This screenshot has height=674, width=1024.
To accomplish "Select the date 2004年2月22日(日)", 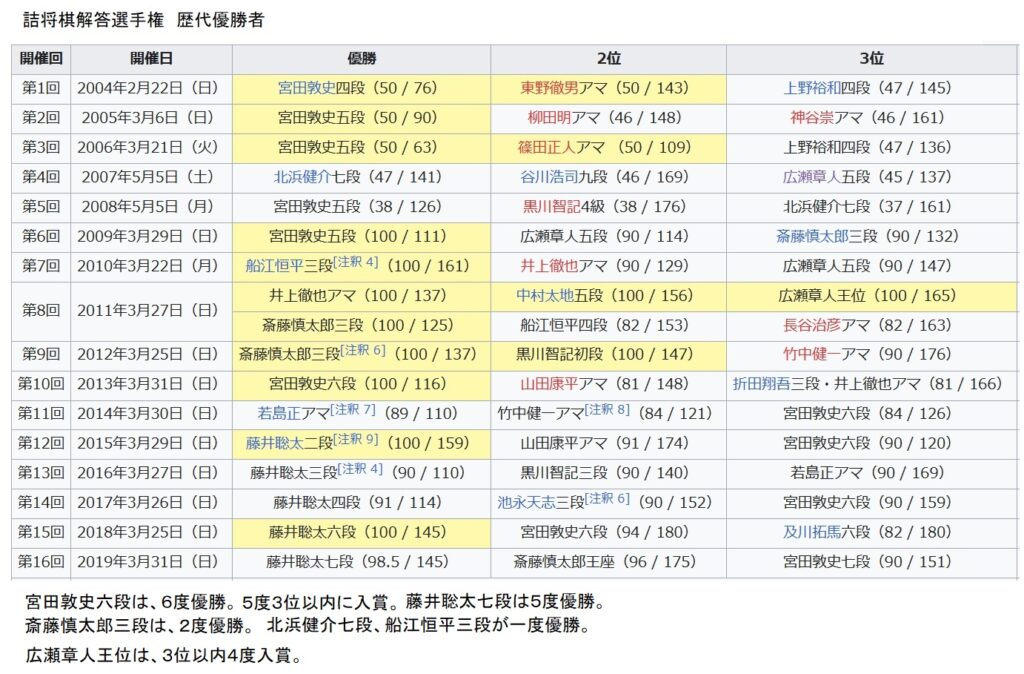I will [x=148, y=88].
